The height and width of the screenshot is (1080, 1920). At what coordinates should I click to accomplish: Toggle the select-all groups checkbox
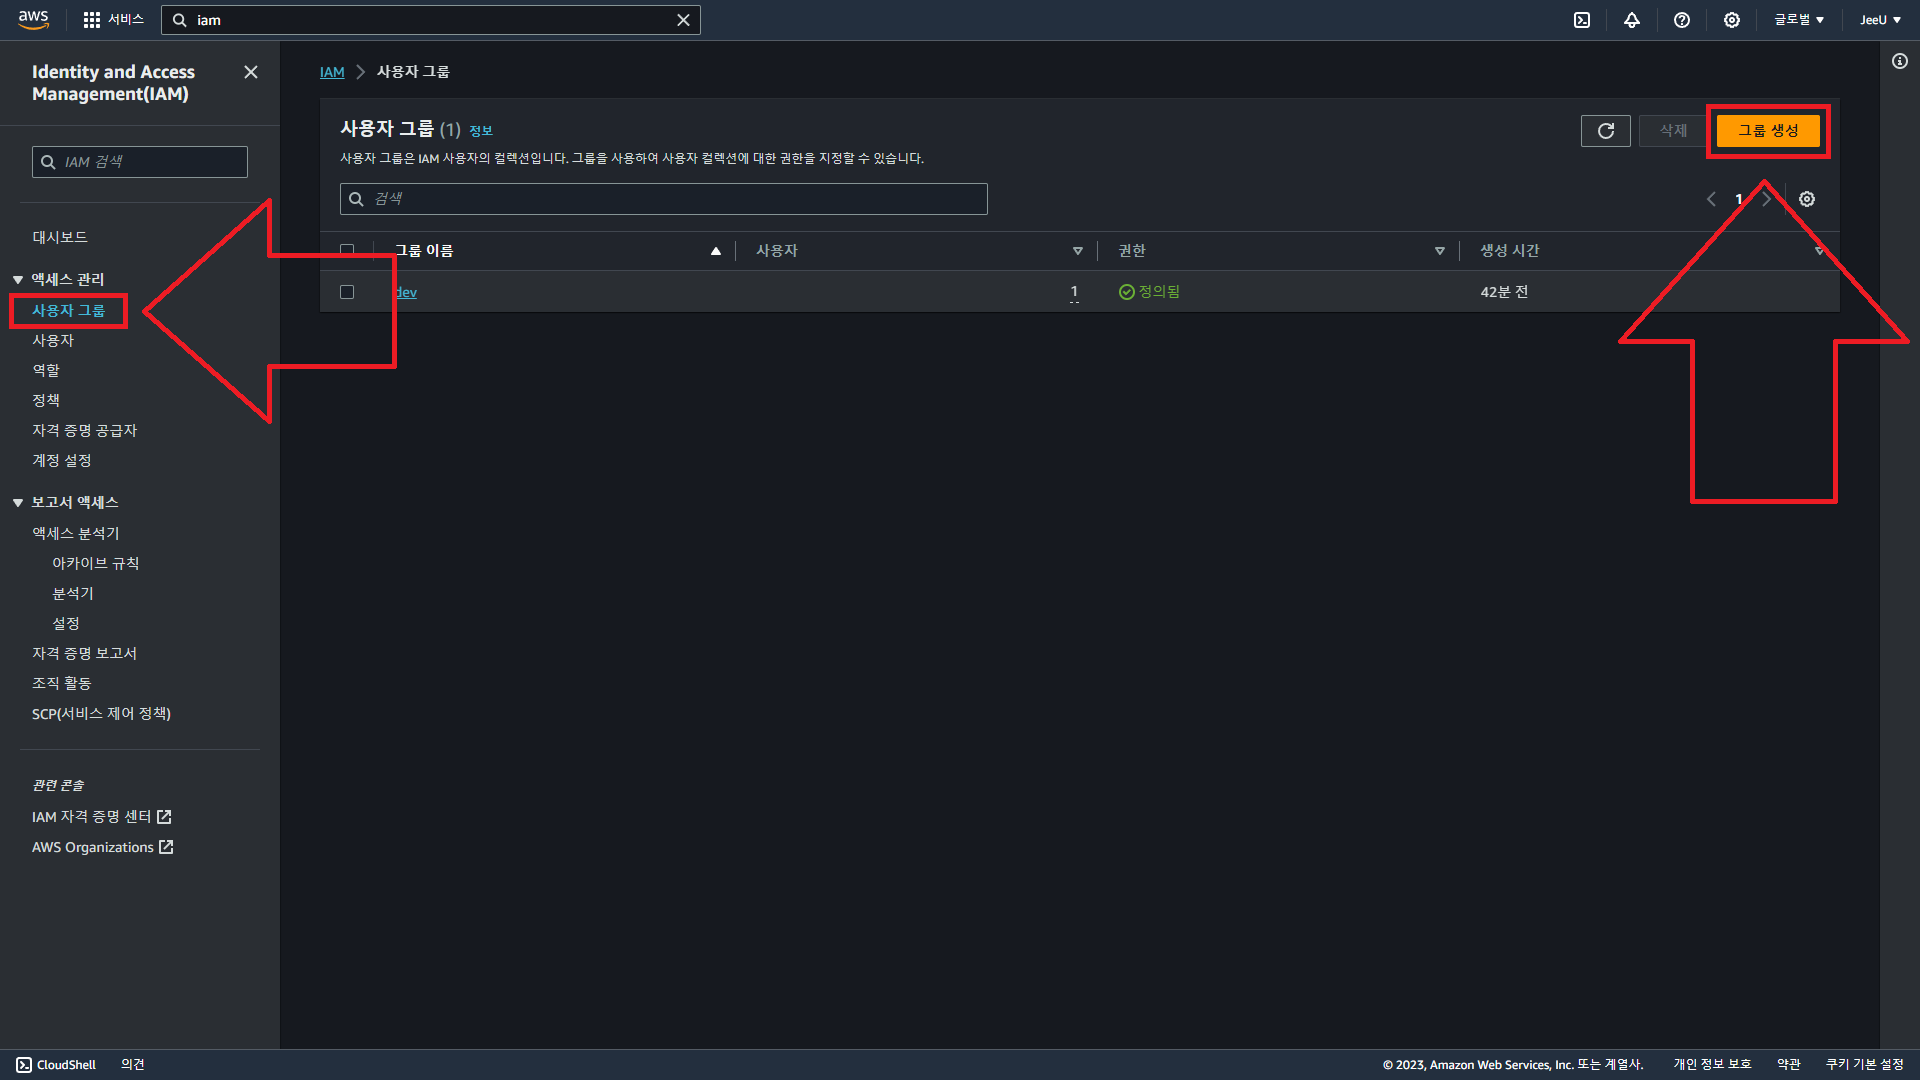point(347,250)
